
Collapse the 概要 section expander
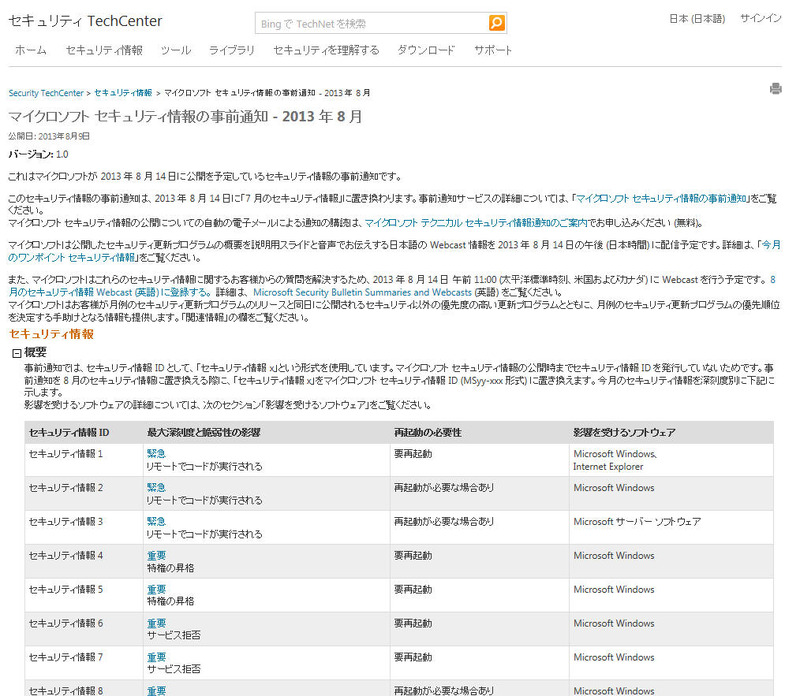coord(16,353)
